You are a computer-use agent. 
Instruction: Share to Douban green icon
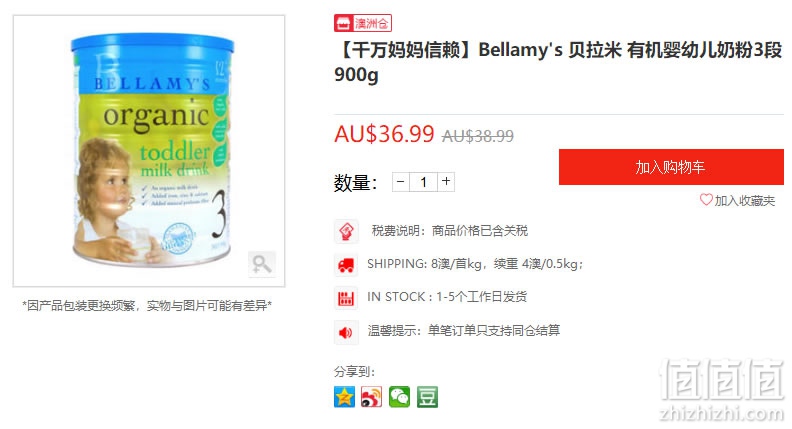tap(427, 397)
